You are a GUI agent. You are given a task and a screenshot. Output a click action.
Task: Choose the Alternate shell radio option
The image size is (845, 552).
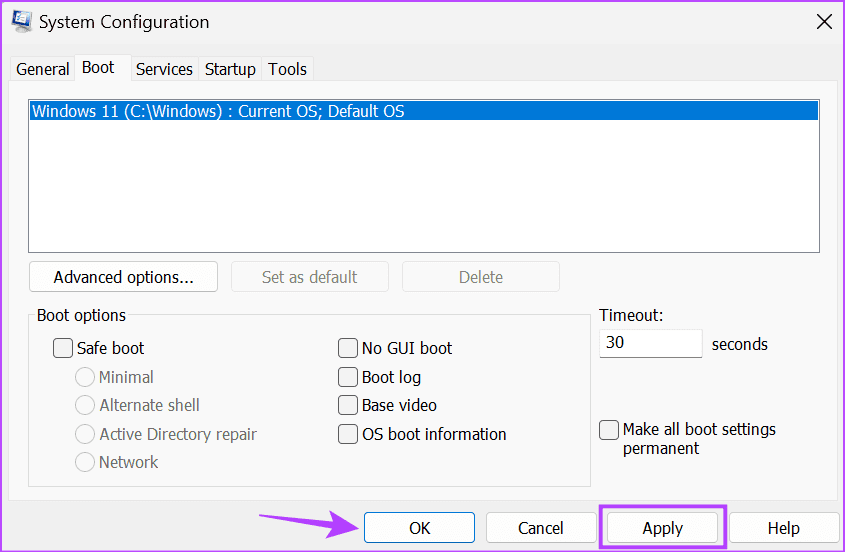click(x=85, y=405)
